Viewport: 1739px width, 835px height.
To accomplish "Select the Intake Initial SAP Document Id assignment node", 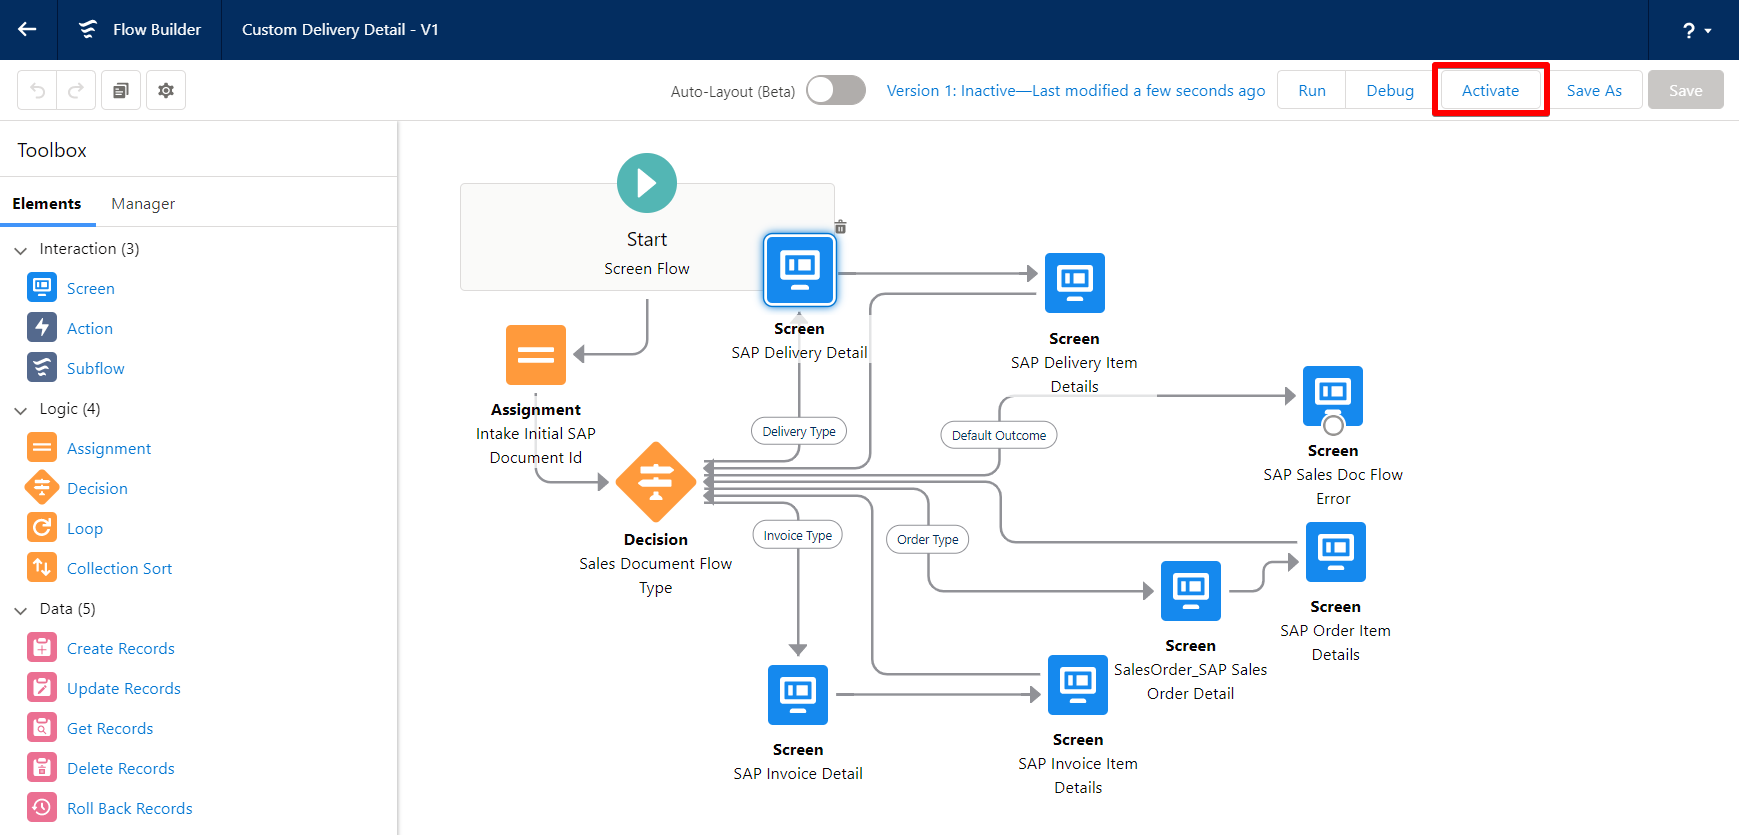I will coord(536,355).
